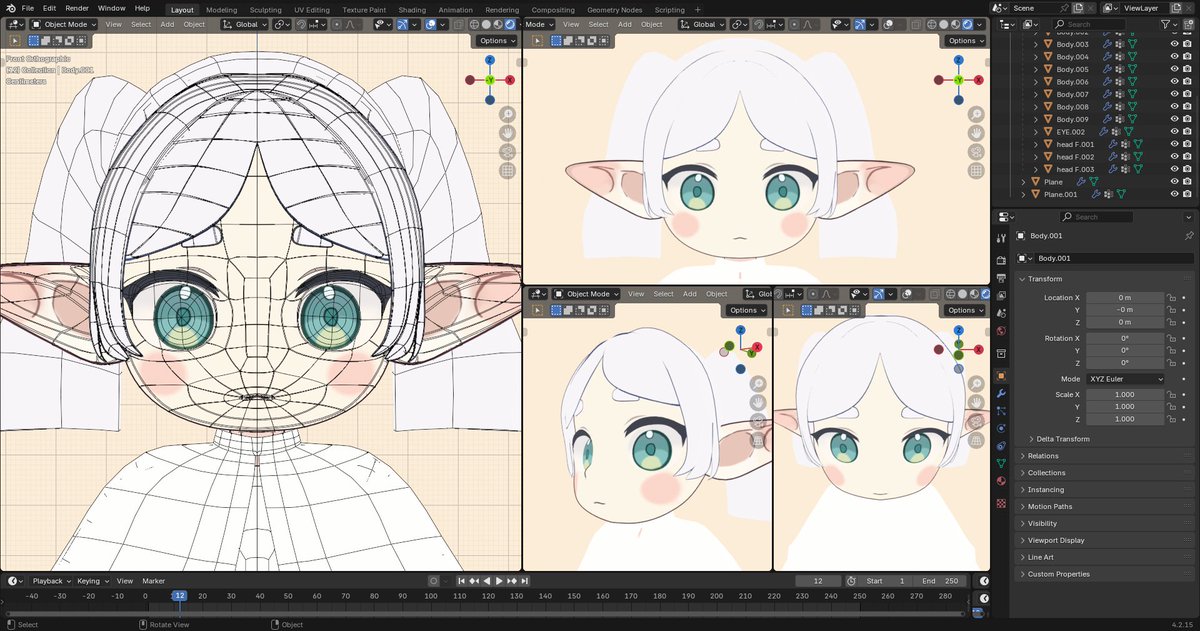Lock the Location X value
This screenshot has height=631, width=1200.
(x=1172, y=298)
